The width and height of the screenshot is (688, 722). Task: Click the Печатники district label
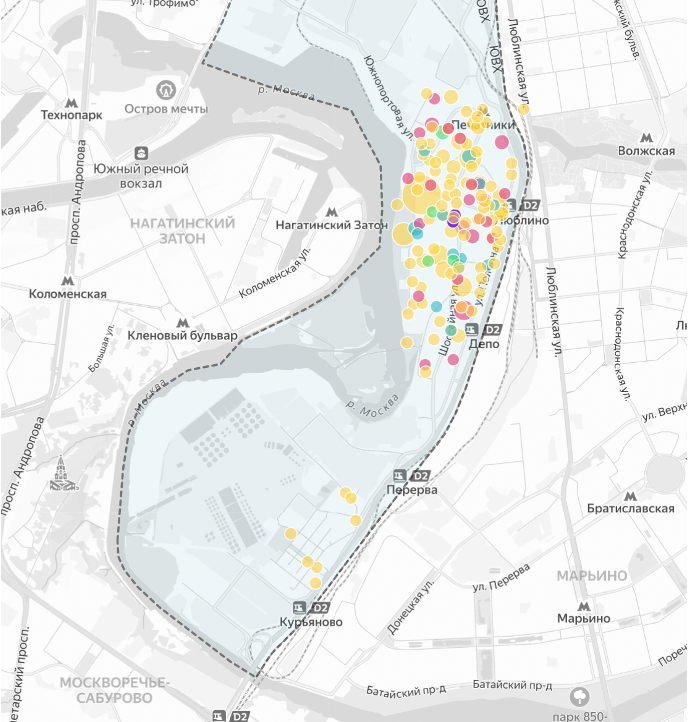483,126
